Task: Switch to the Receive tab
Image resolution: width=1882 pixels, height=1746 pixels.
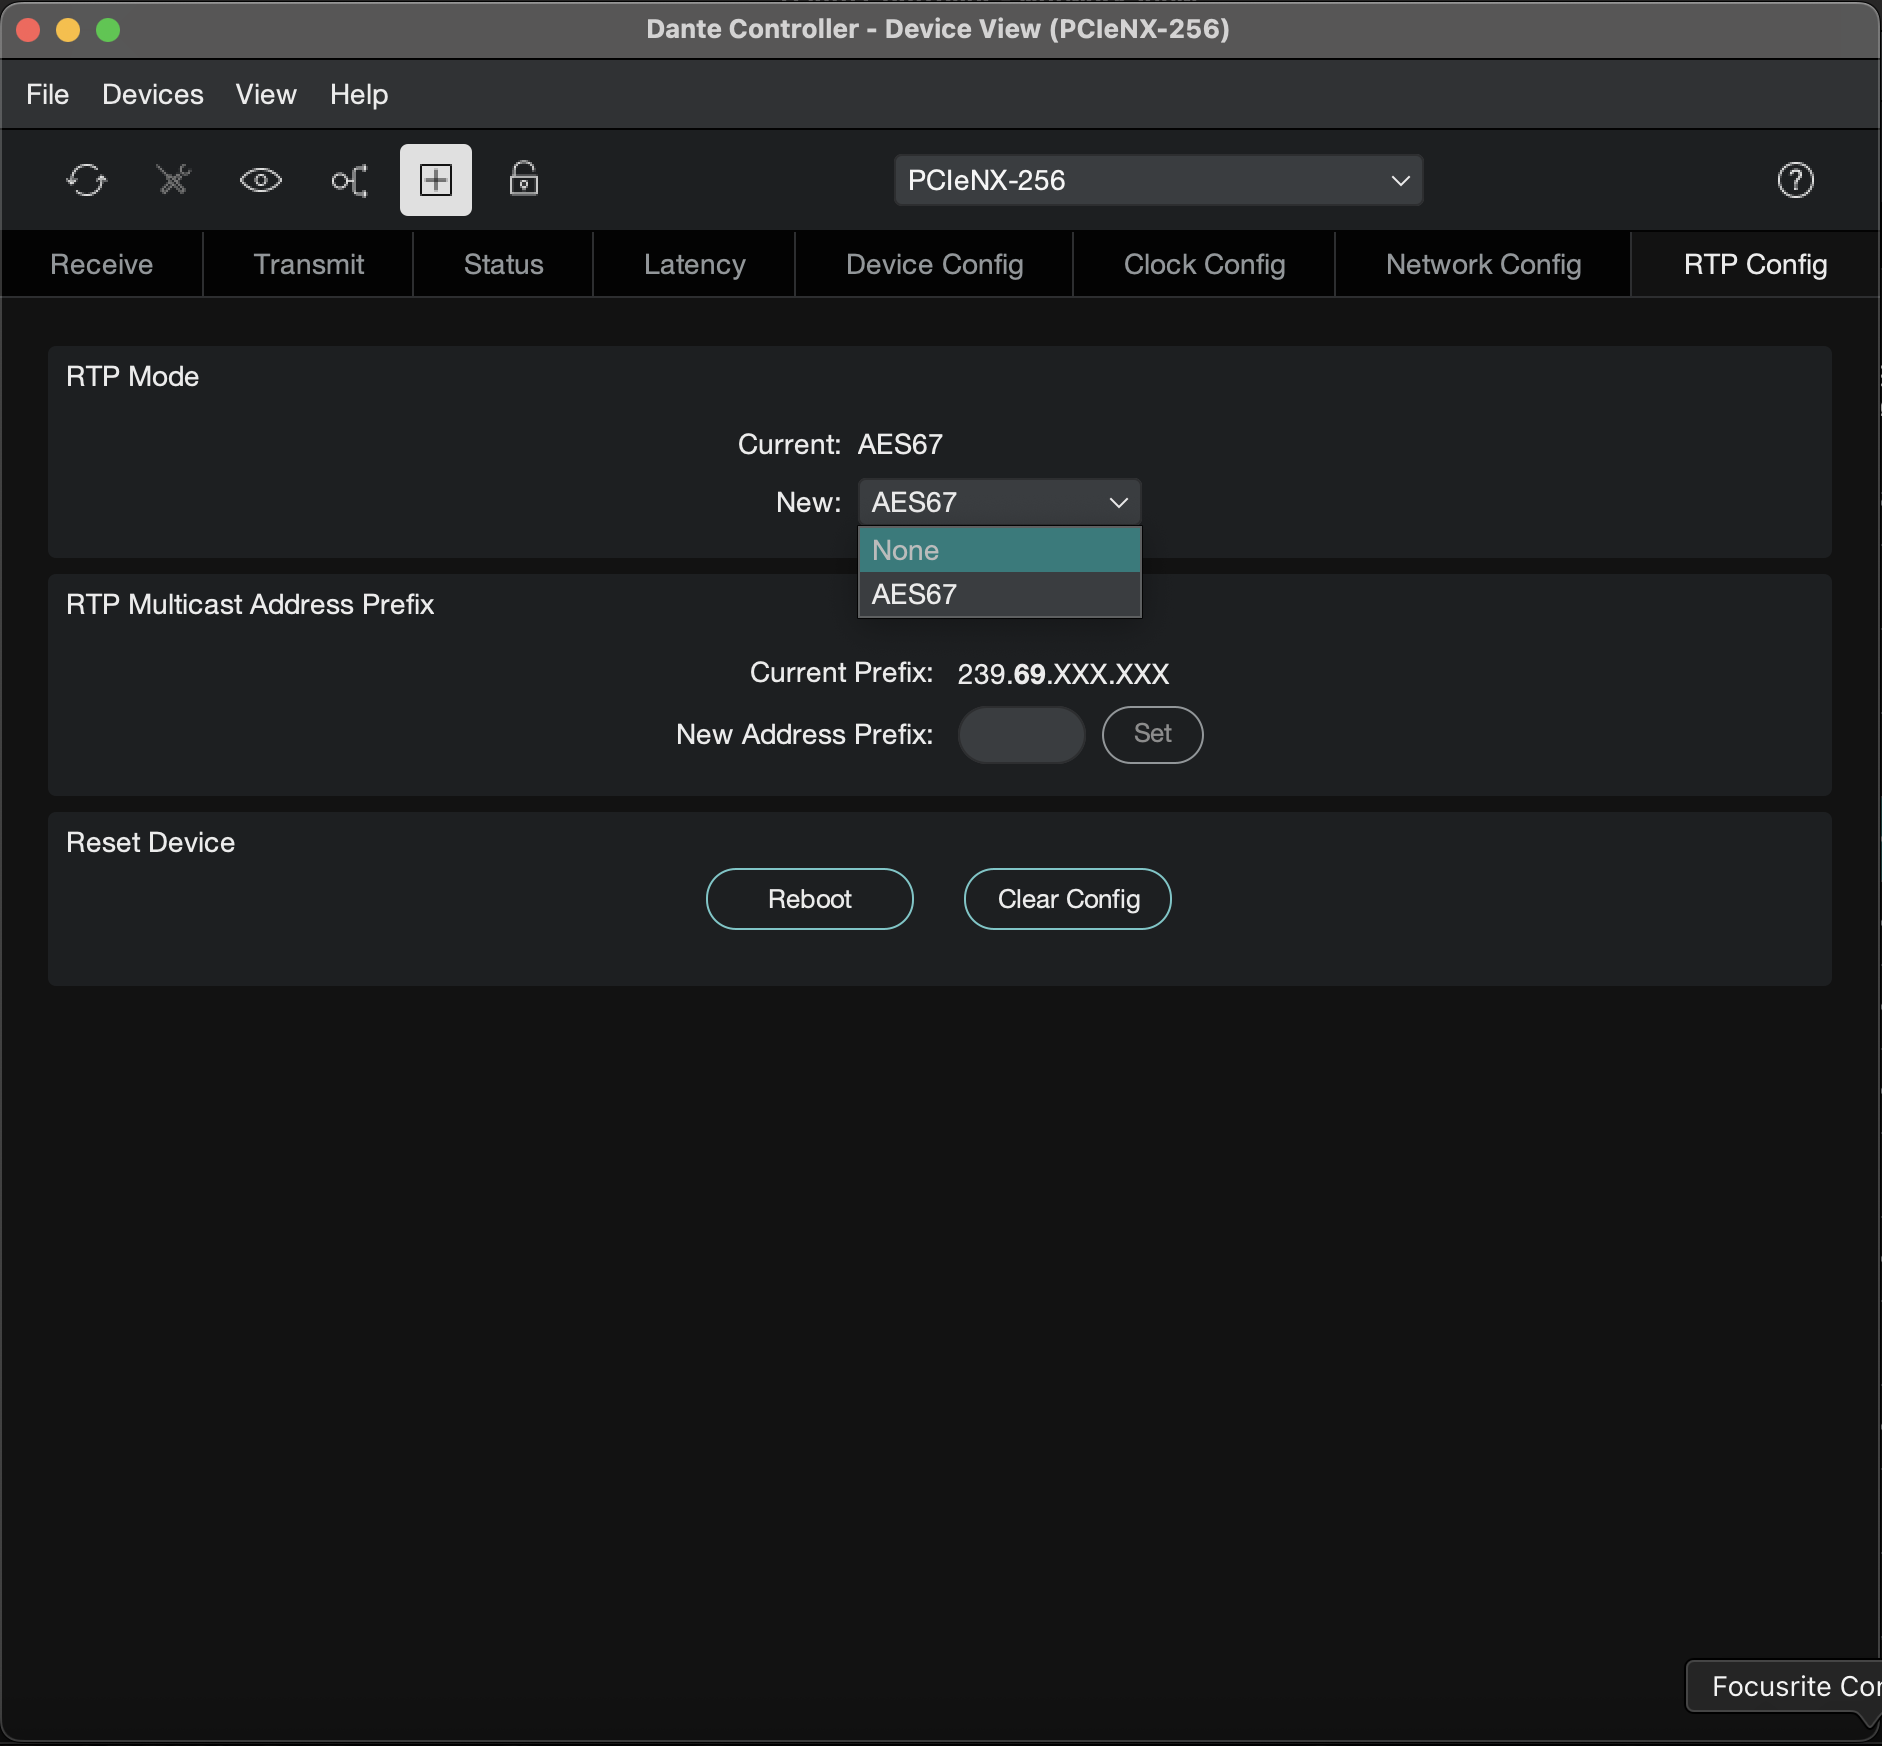Action: (102, 264)
